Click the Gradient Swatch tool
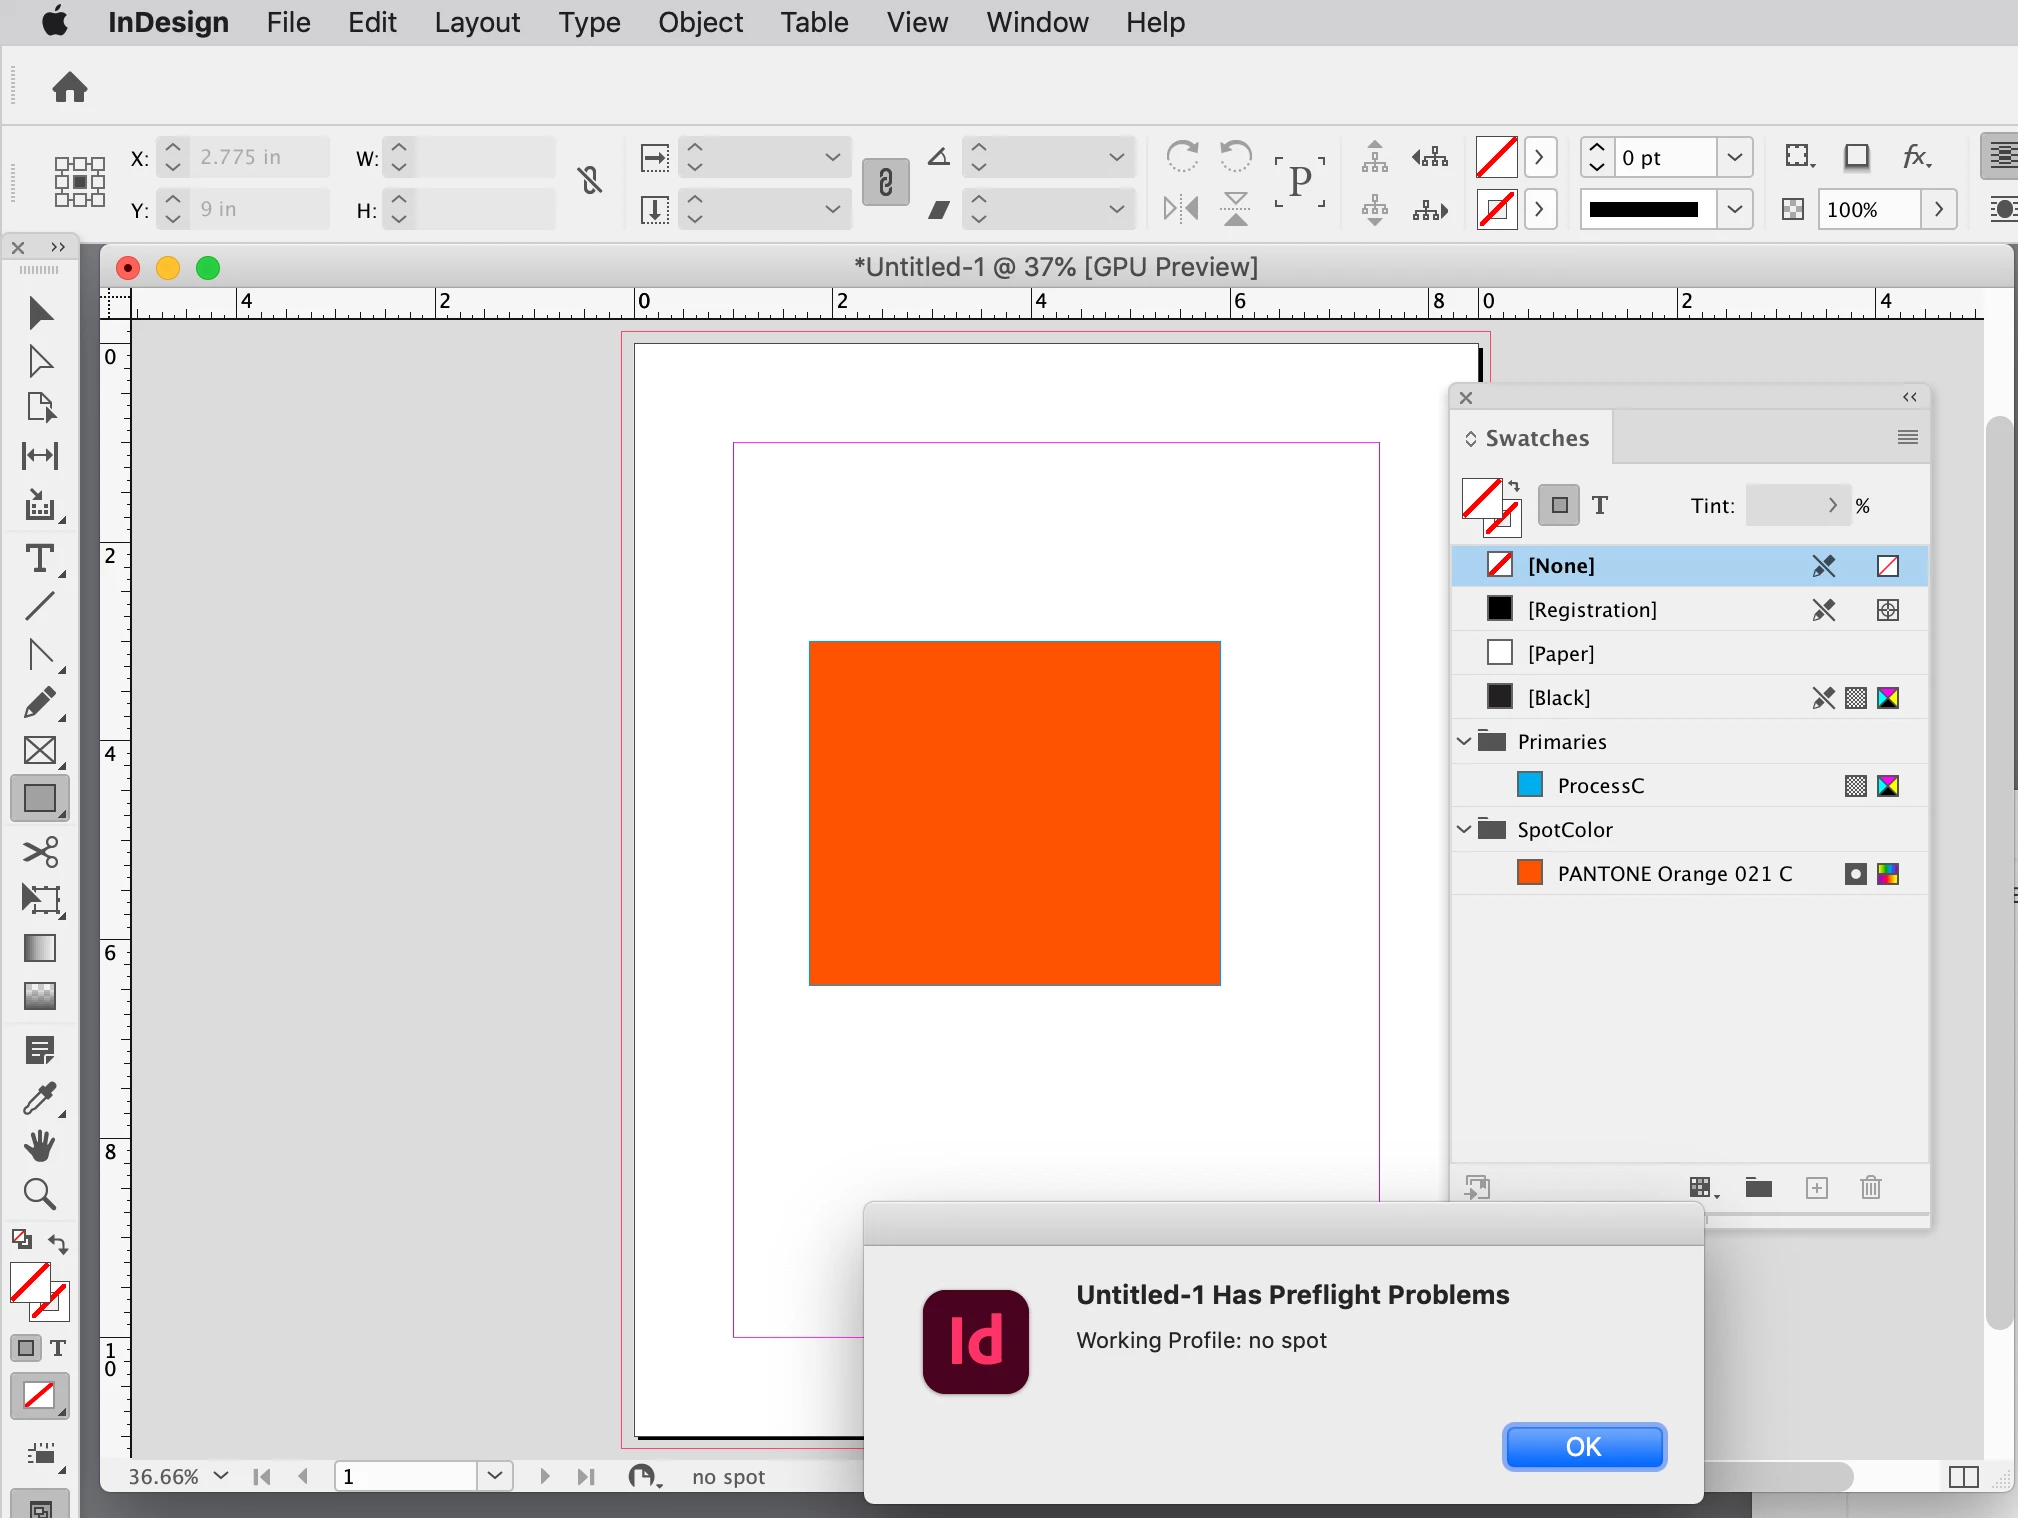This screenshot has width=2018, height=1518. click(39, 948)
